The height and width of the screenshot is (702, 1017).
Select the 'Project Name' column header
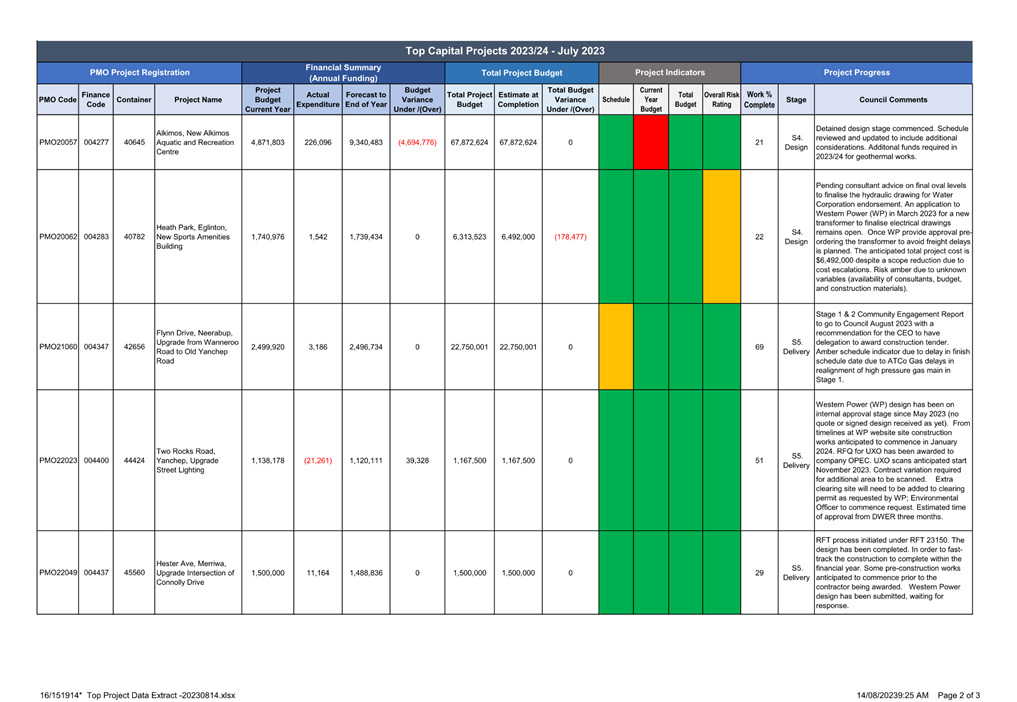[x=198, y=100]
